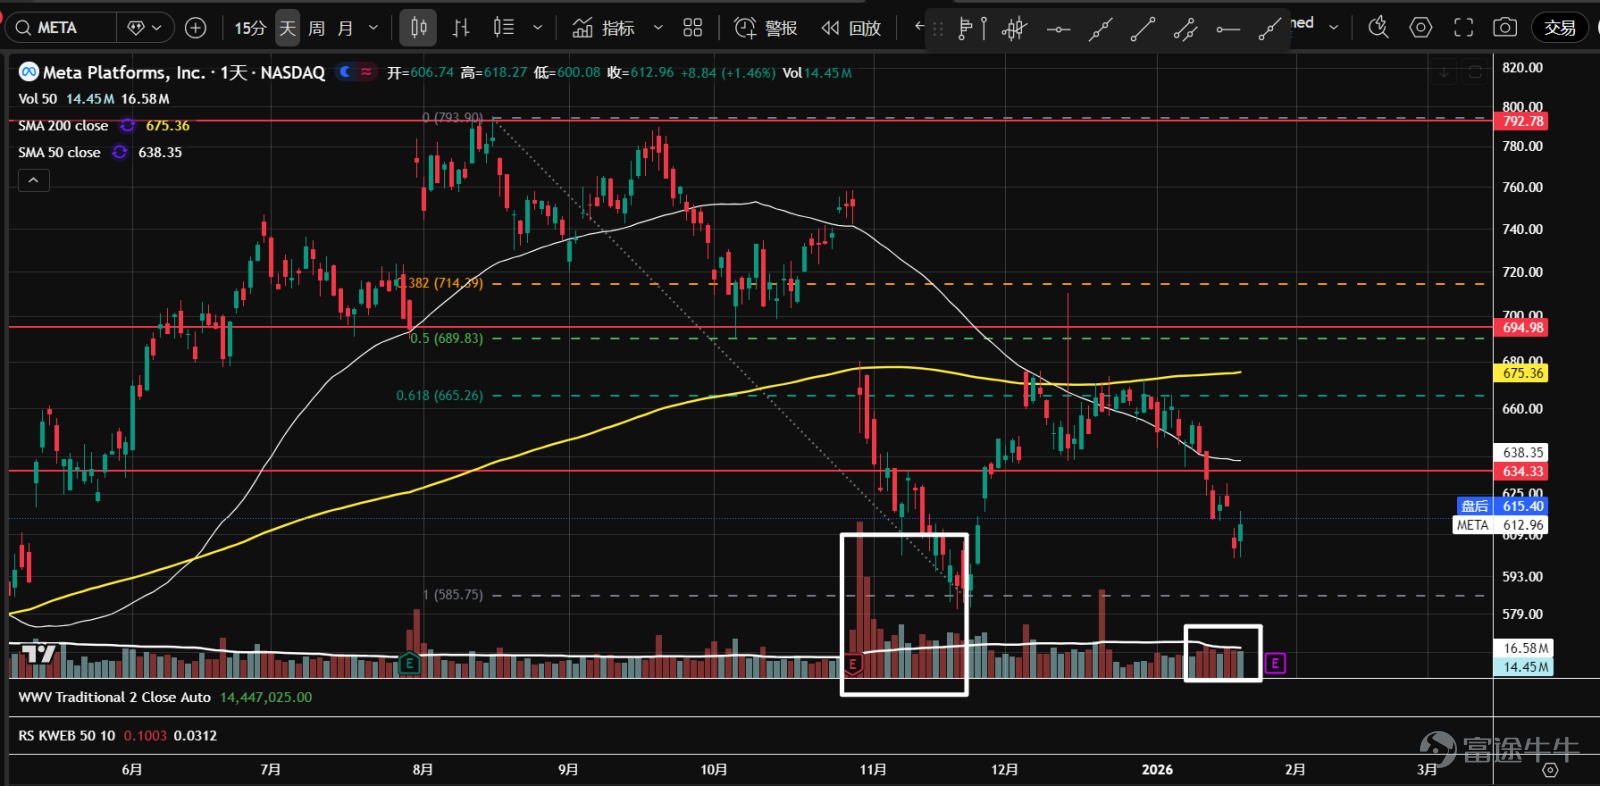Open the layout templates grid icon
This screenshot has width=1600, height=786.
693,28
